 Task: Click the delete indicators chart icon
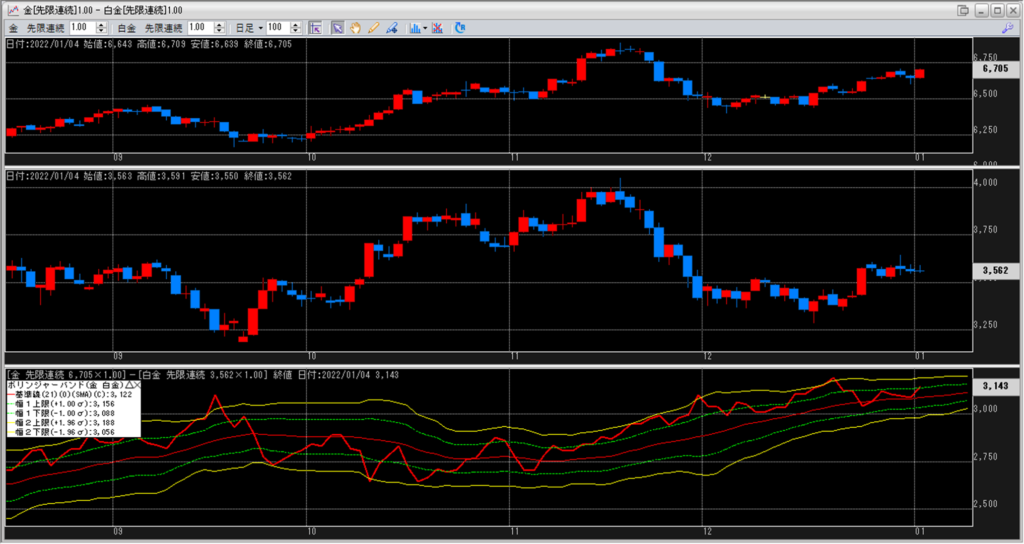(439, 27)
